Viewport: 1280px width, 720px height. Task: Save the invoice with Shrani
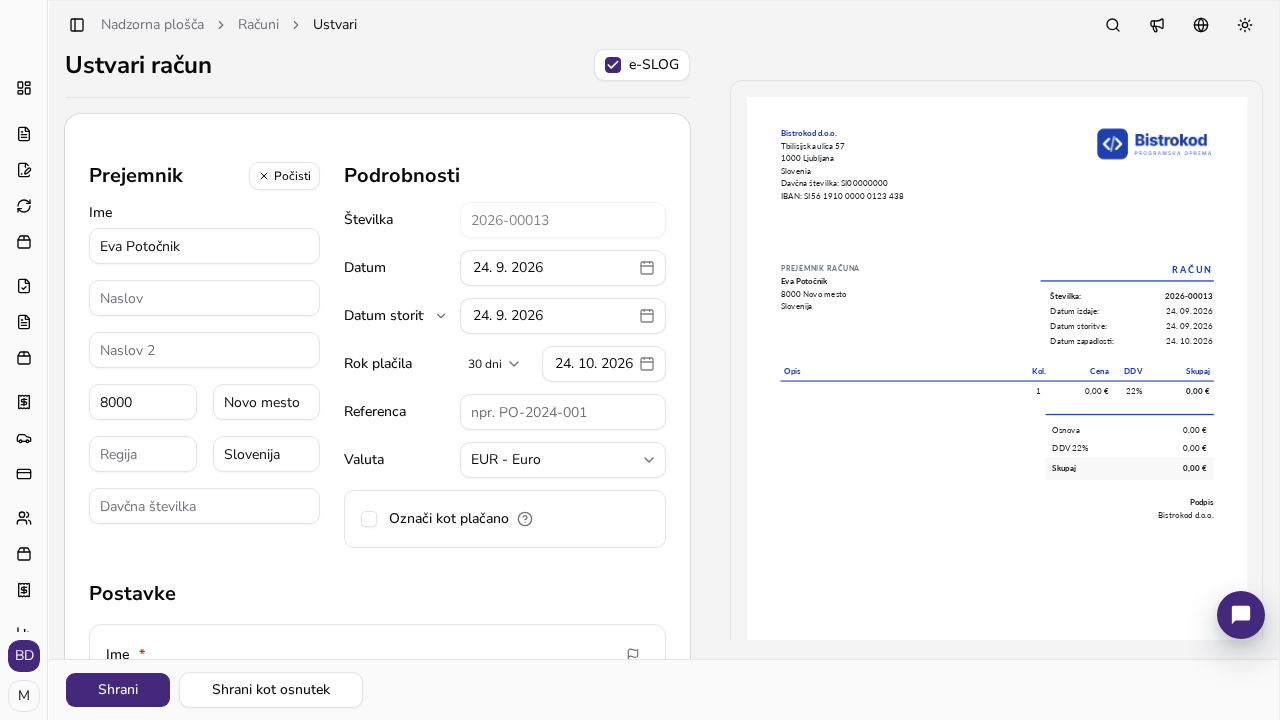point(118,690)
